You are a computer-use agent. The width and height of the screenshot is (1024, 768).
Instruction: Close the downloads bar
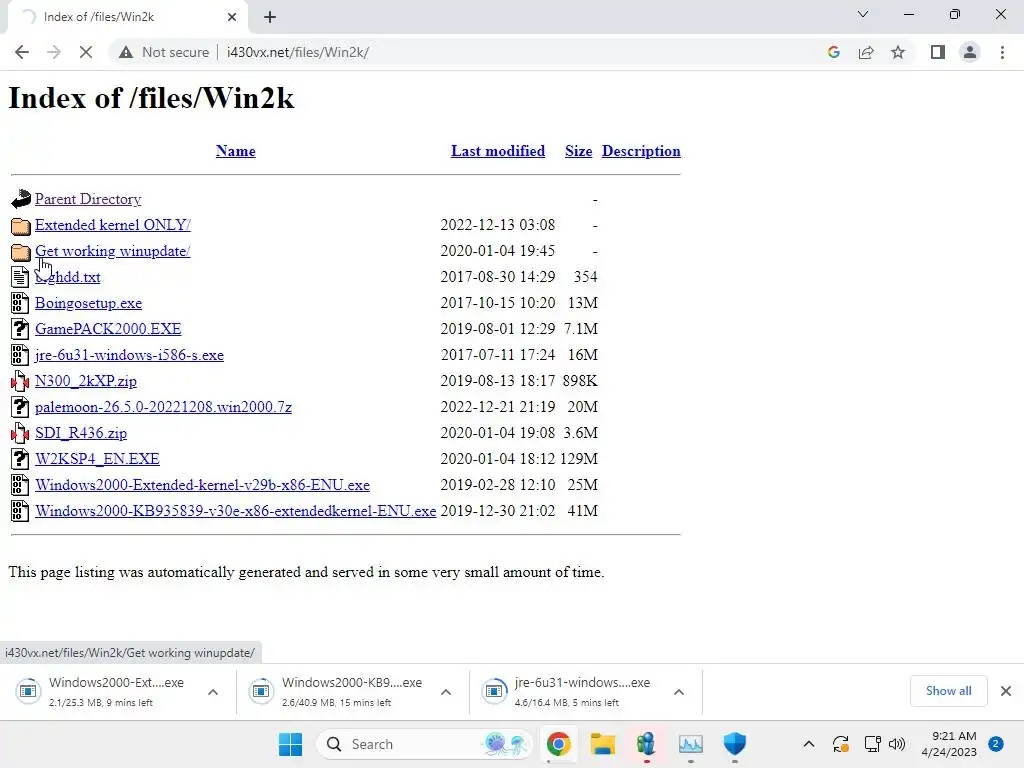[1006, 691]
